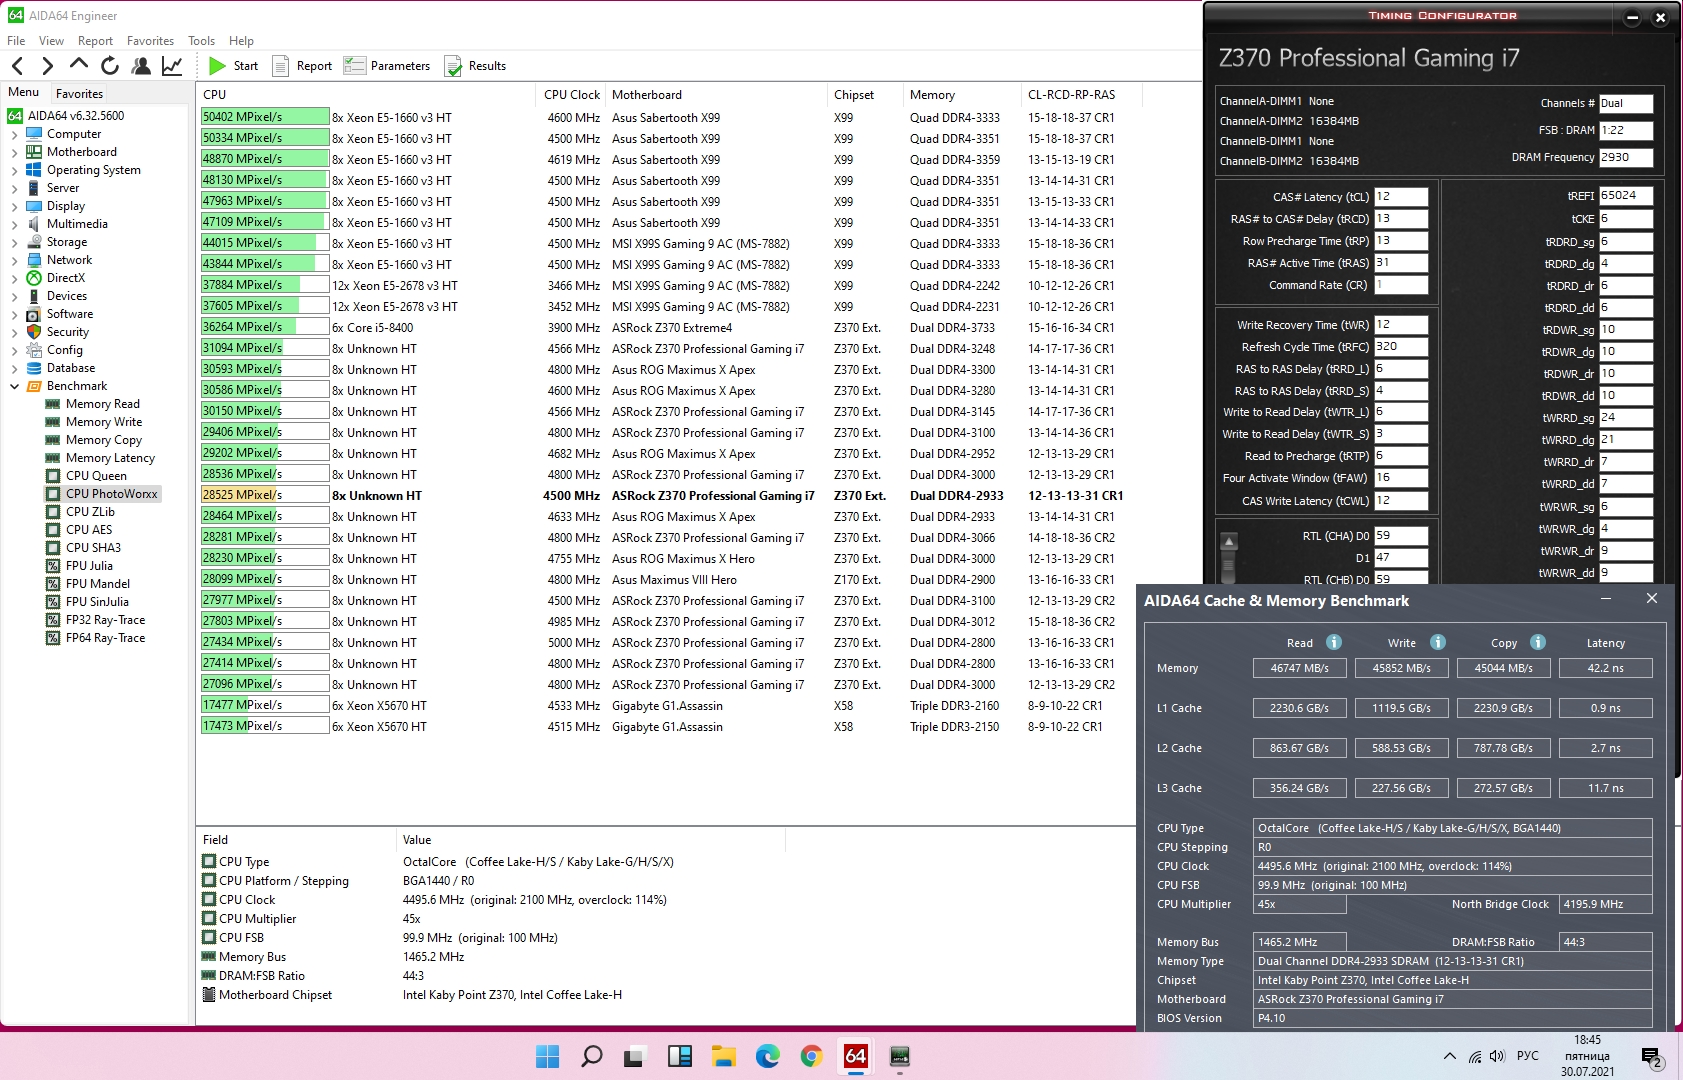The image size is (1683, 1080).
Task: Select the CPU SHA3 benchmark
Action: click(x=93, y=548)
